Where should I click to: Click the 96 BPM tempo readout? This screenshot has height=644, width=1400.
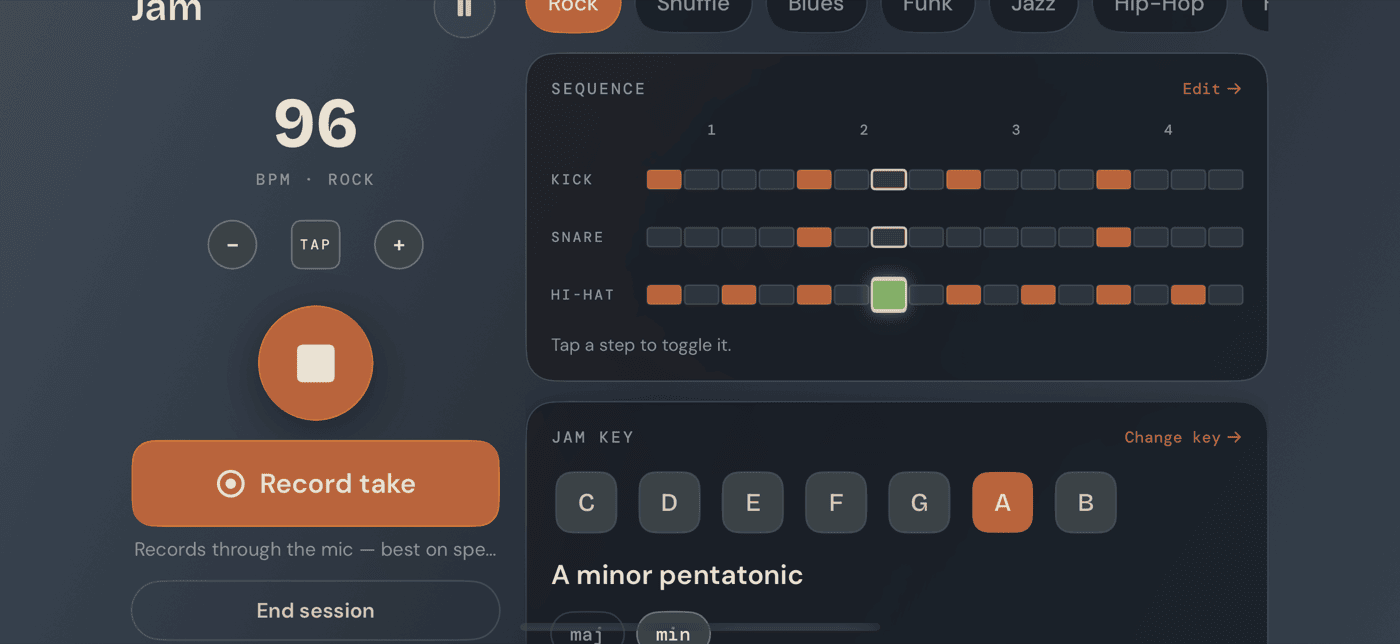(316, 124)
